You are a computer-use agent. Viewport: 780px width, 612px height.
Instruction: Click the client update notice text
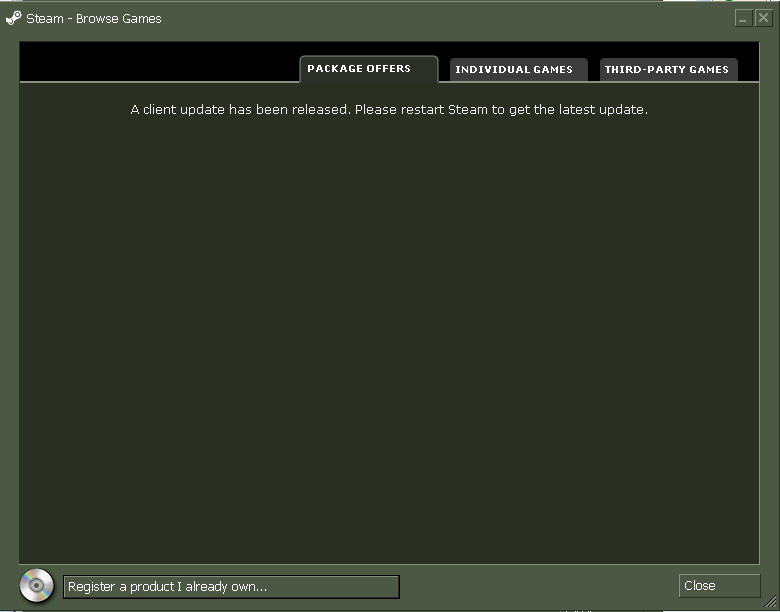[389, 109]
